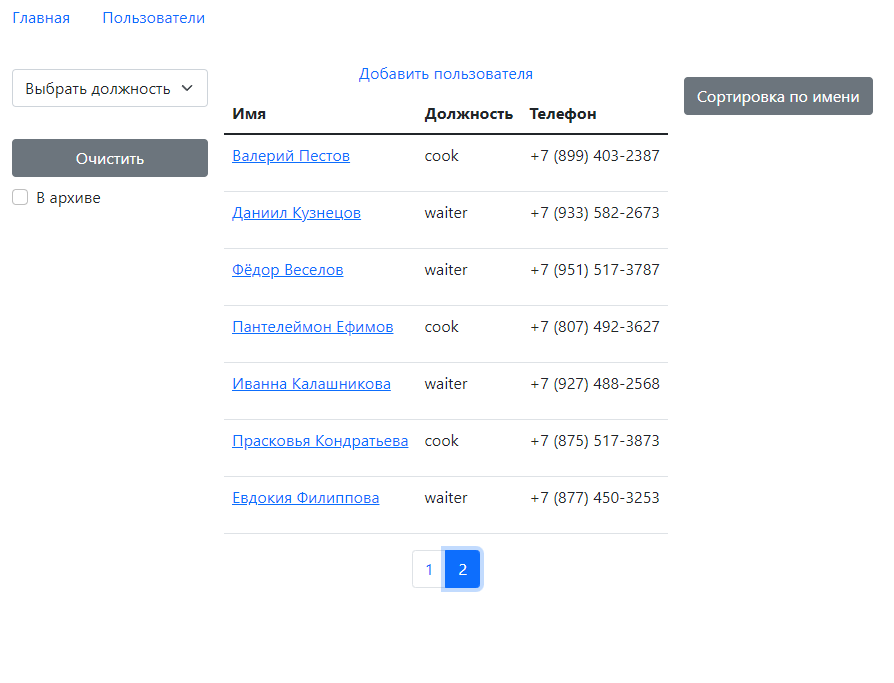
Task: Click the Должность column header
Action: point(469,114)
